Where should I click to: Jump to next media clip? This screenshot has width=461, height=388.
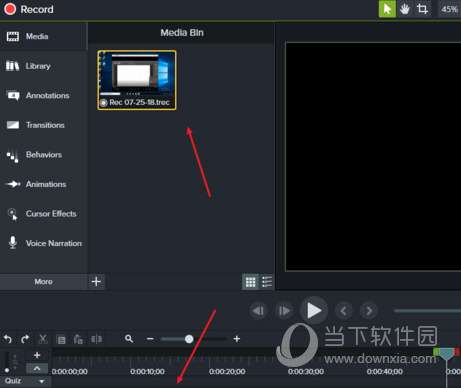coord(369,311)
